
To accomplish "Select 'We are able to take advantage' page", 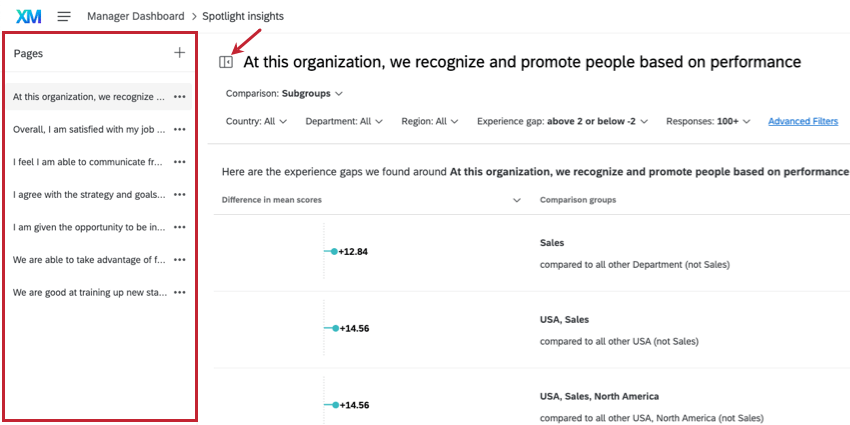I will click(x=89, y=260).
